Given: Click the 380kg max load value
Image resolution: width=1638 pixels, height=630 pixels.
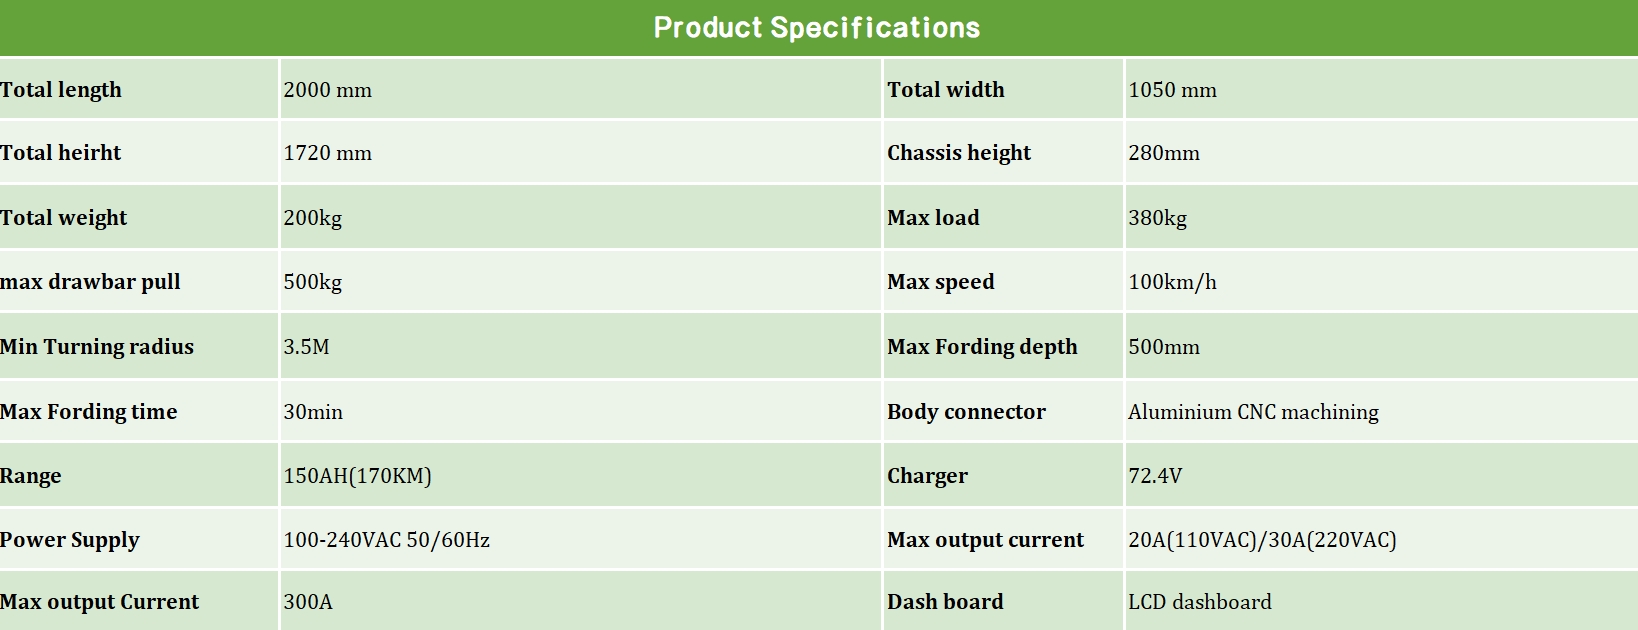Looking at the screenshot, I should coord(1157,218).
